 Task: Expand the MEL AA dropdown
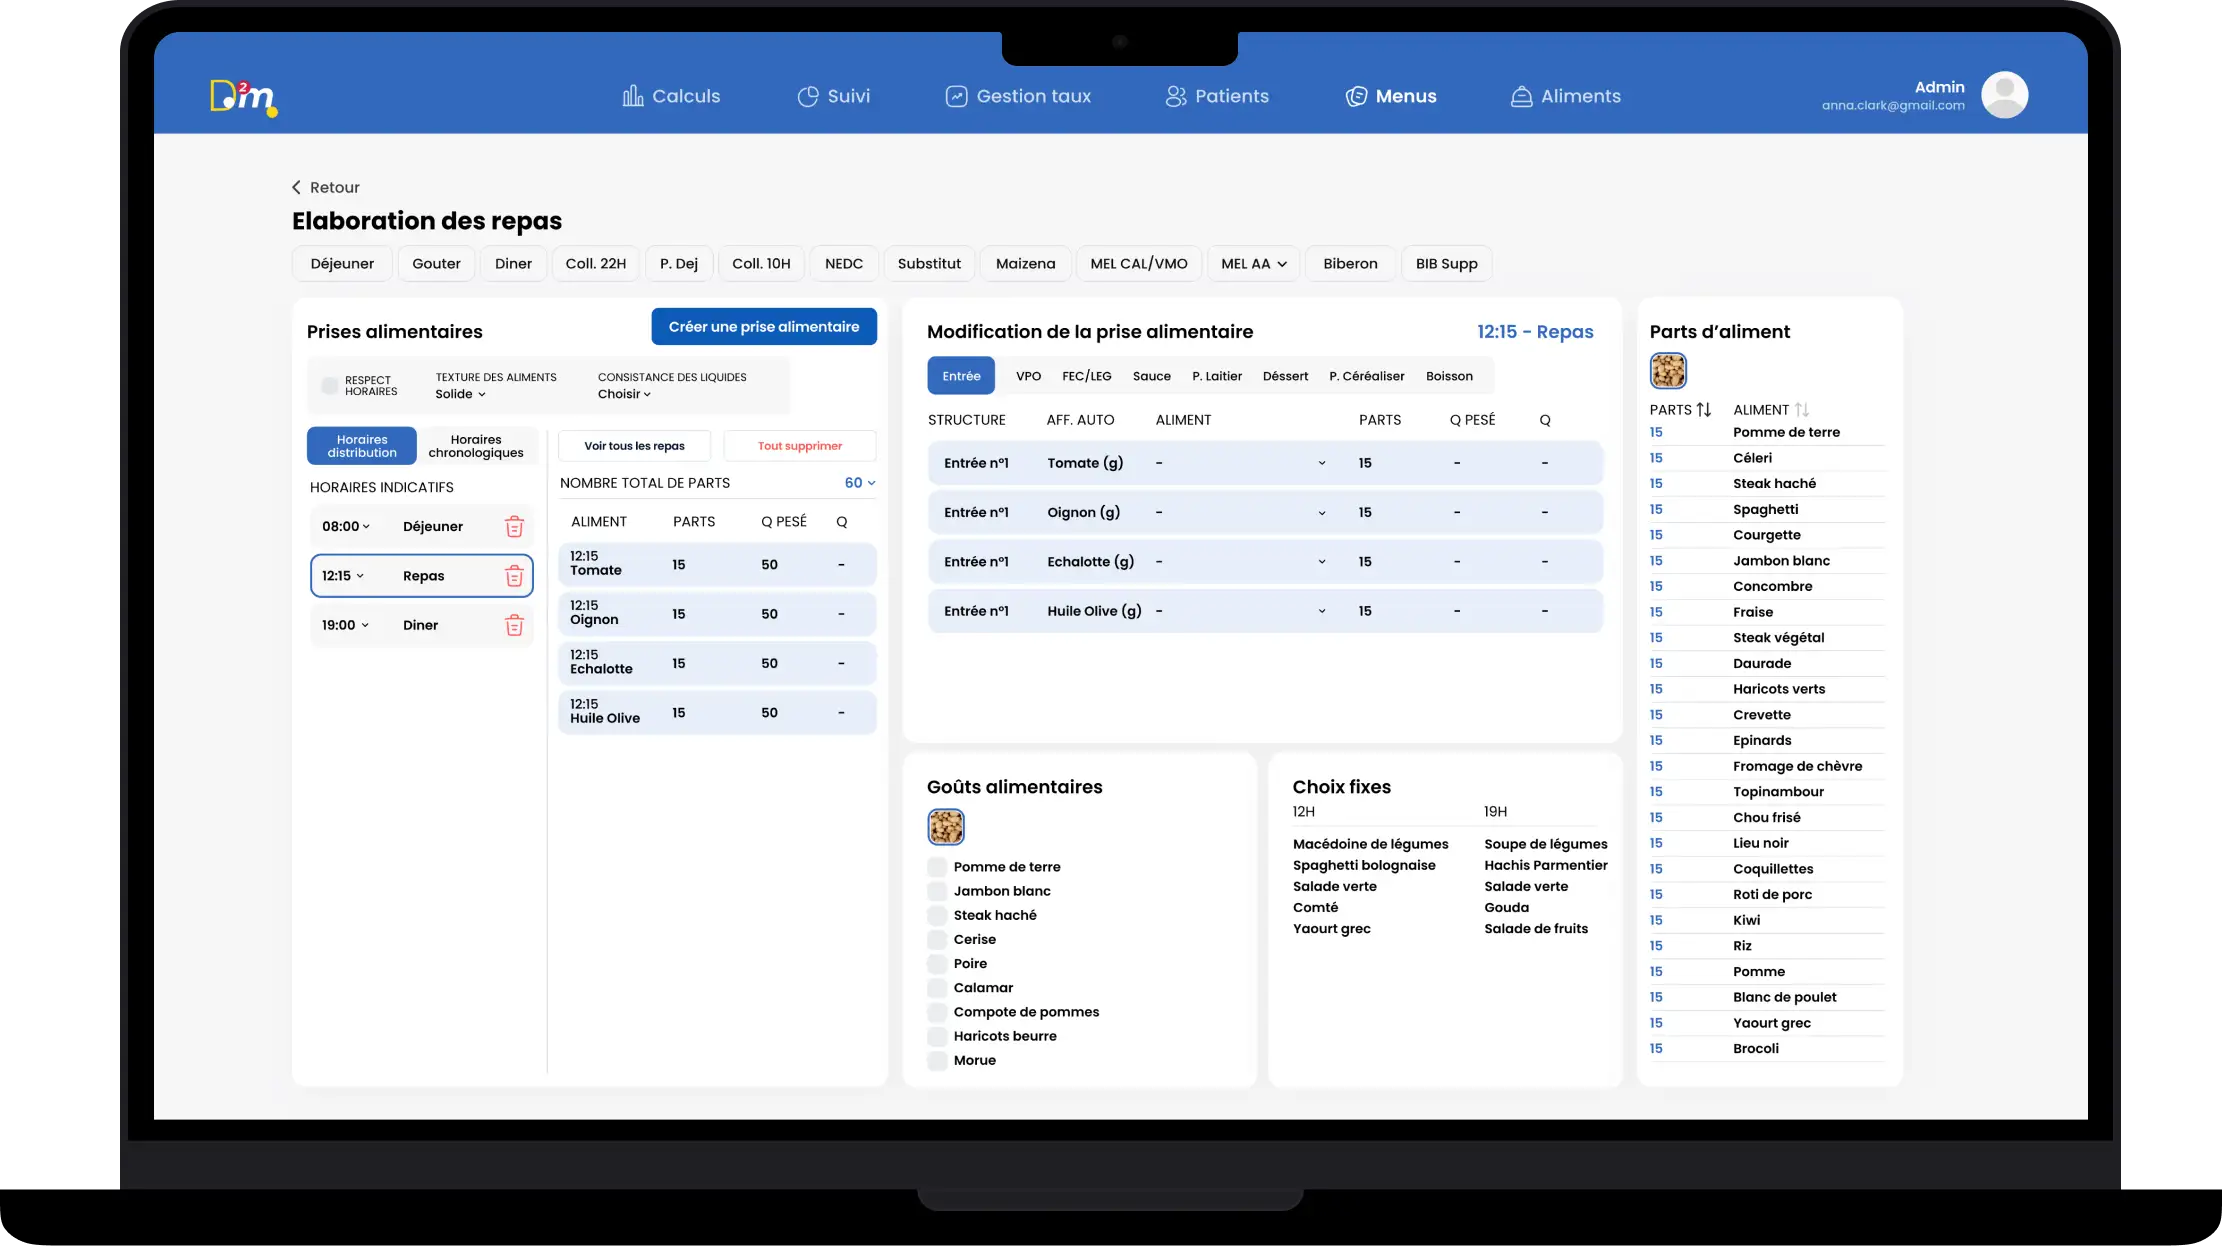click(1254, 264)
